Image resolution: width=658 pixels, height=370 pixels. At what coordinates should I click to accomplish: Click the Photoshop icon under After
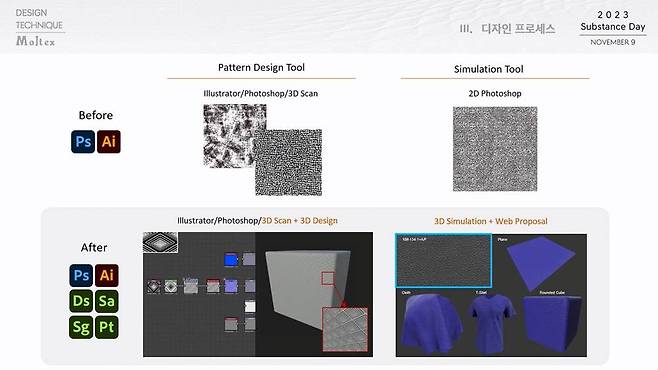81,276
